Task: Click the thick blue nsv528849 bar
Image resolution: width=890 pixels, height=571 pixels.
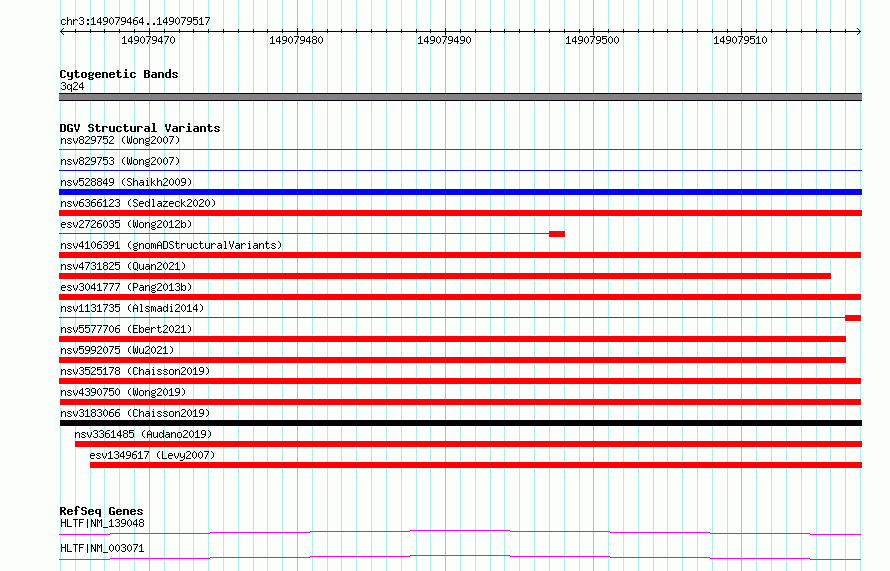Action: (460, 192)
